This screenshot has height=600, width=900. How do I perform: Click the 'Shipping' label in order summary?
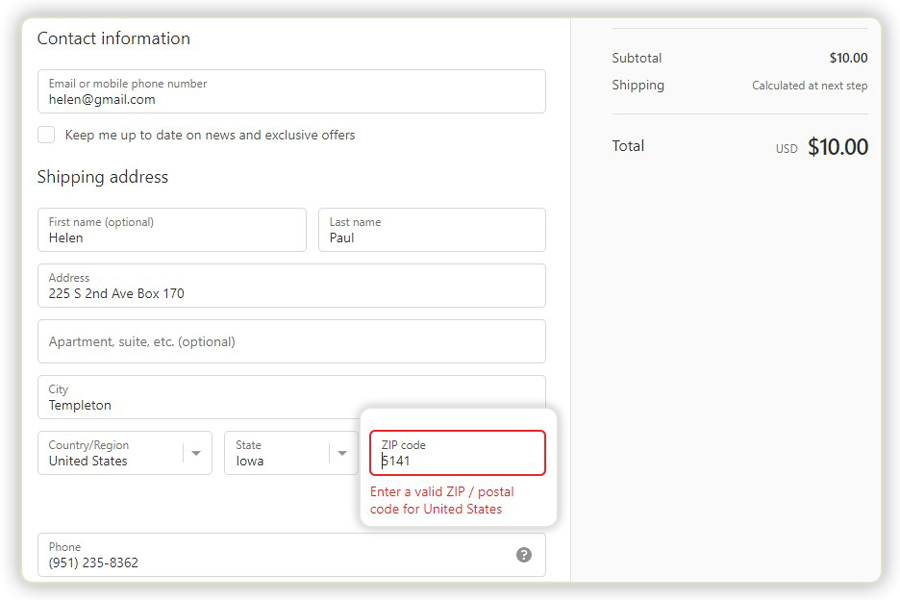pyautogui.click(x=638, y=85)
